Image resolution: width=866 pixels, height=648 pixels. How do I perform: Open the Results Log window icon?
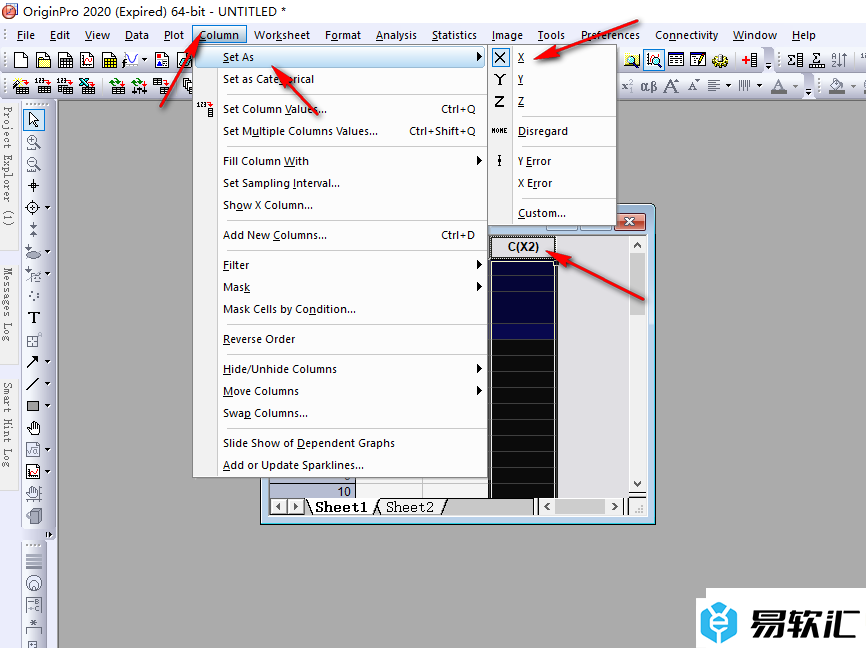coord(676,60)
